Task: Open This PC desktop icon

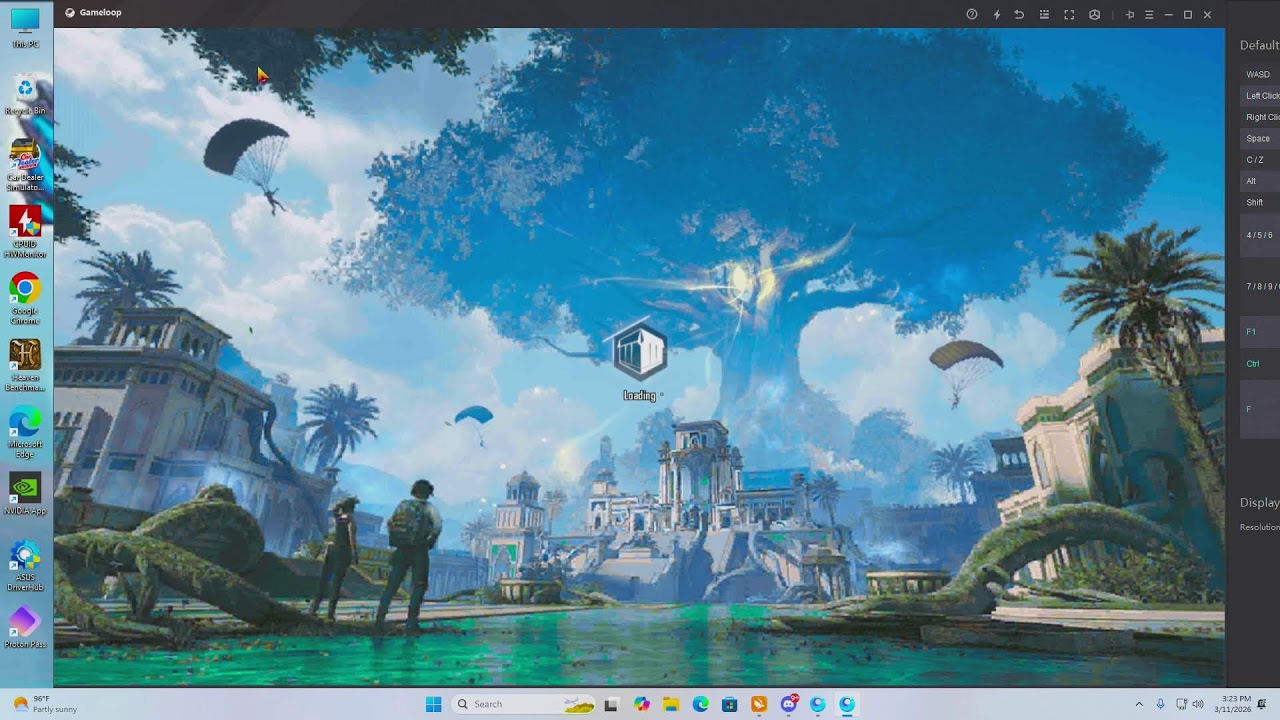Action: tap(25, 28)
